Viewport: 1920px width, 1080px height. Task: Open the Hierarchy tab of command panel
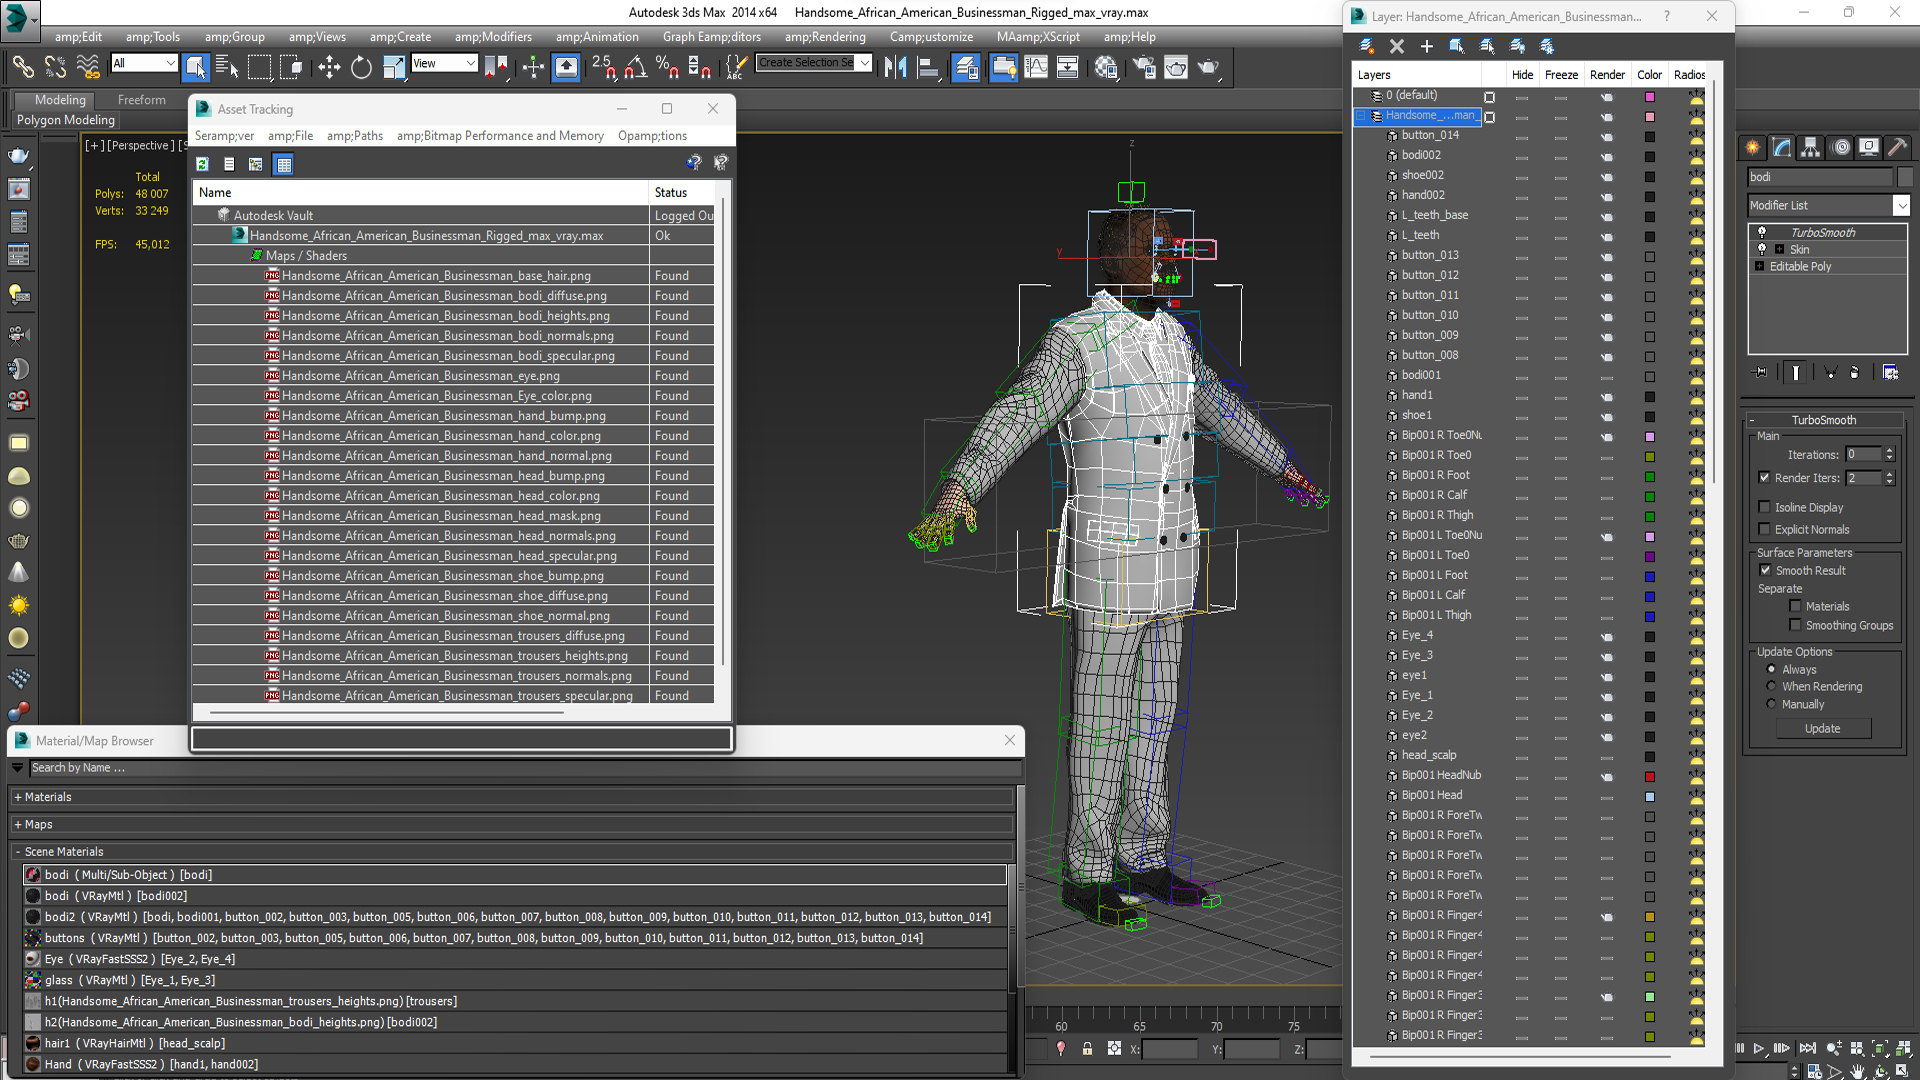point(1811,147)
